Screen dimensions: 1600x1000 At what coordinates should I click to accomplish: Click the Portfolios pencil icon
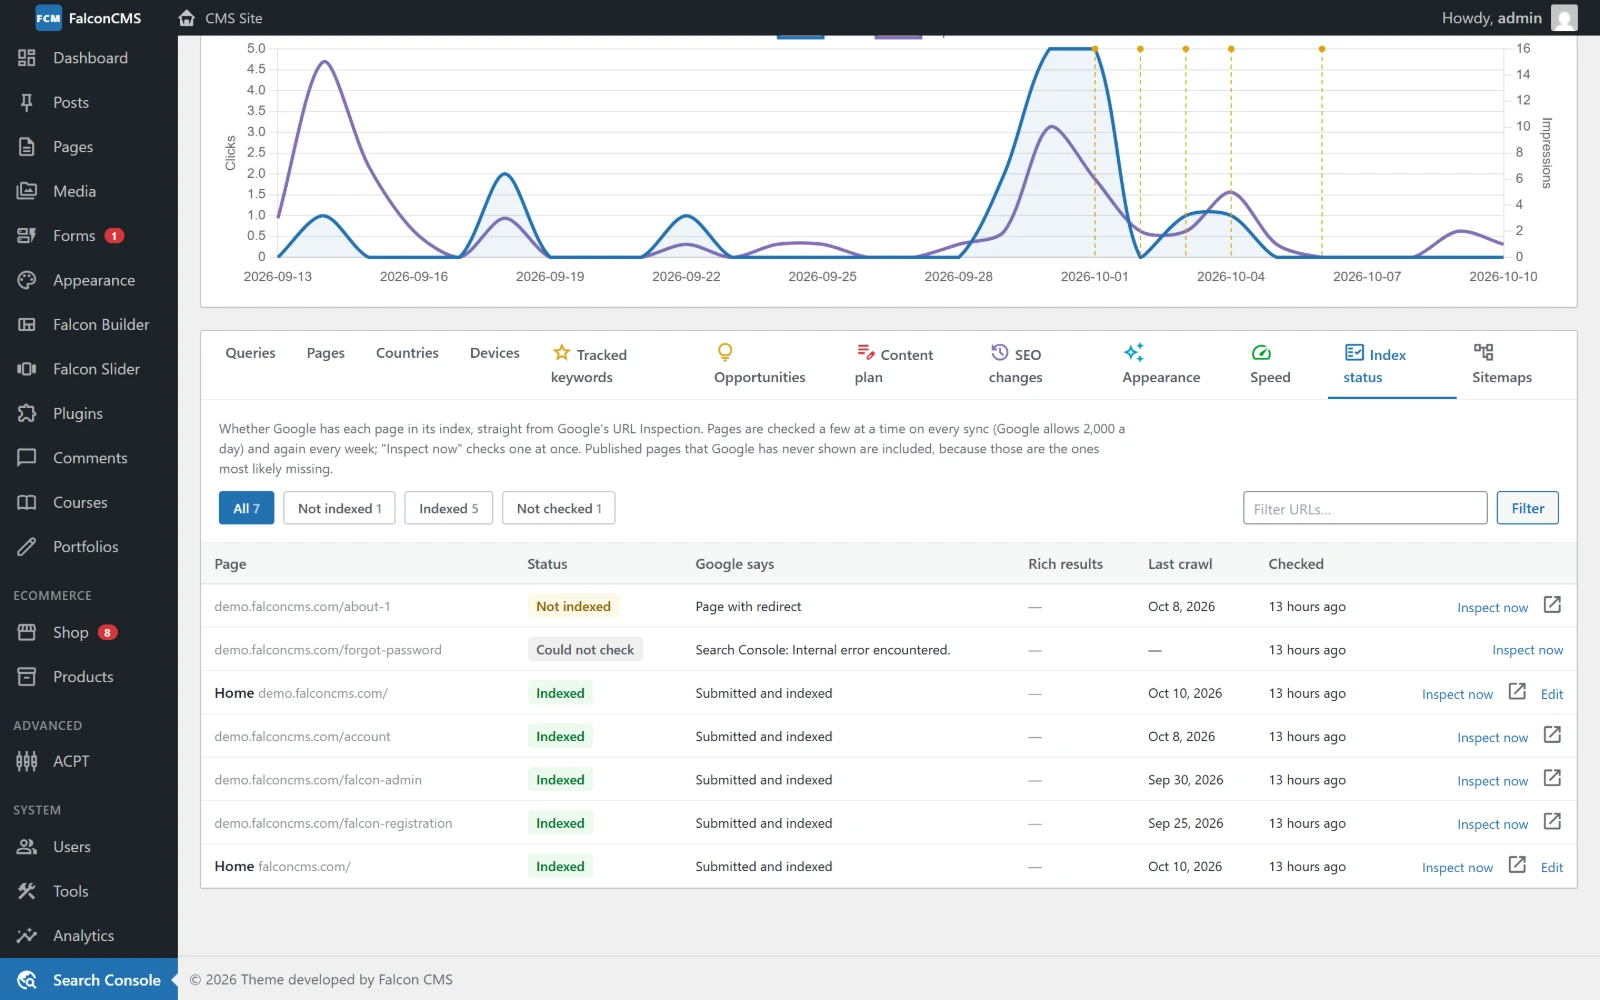pyautogui.click(x=27, y=547)
